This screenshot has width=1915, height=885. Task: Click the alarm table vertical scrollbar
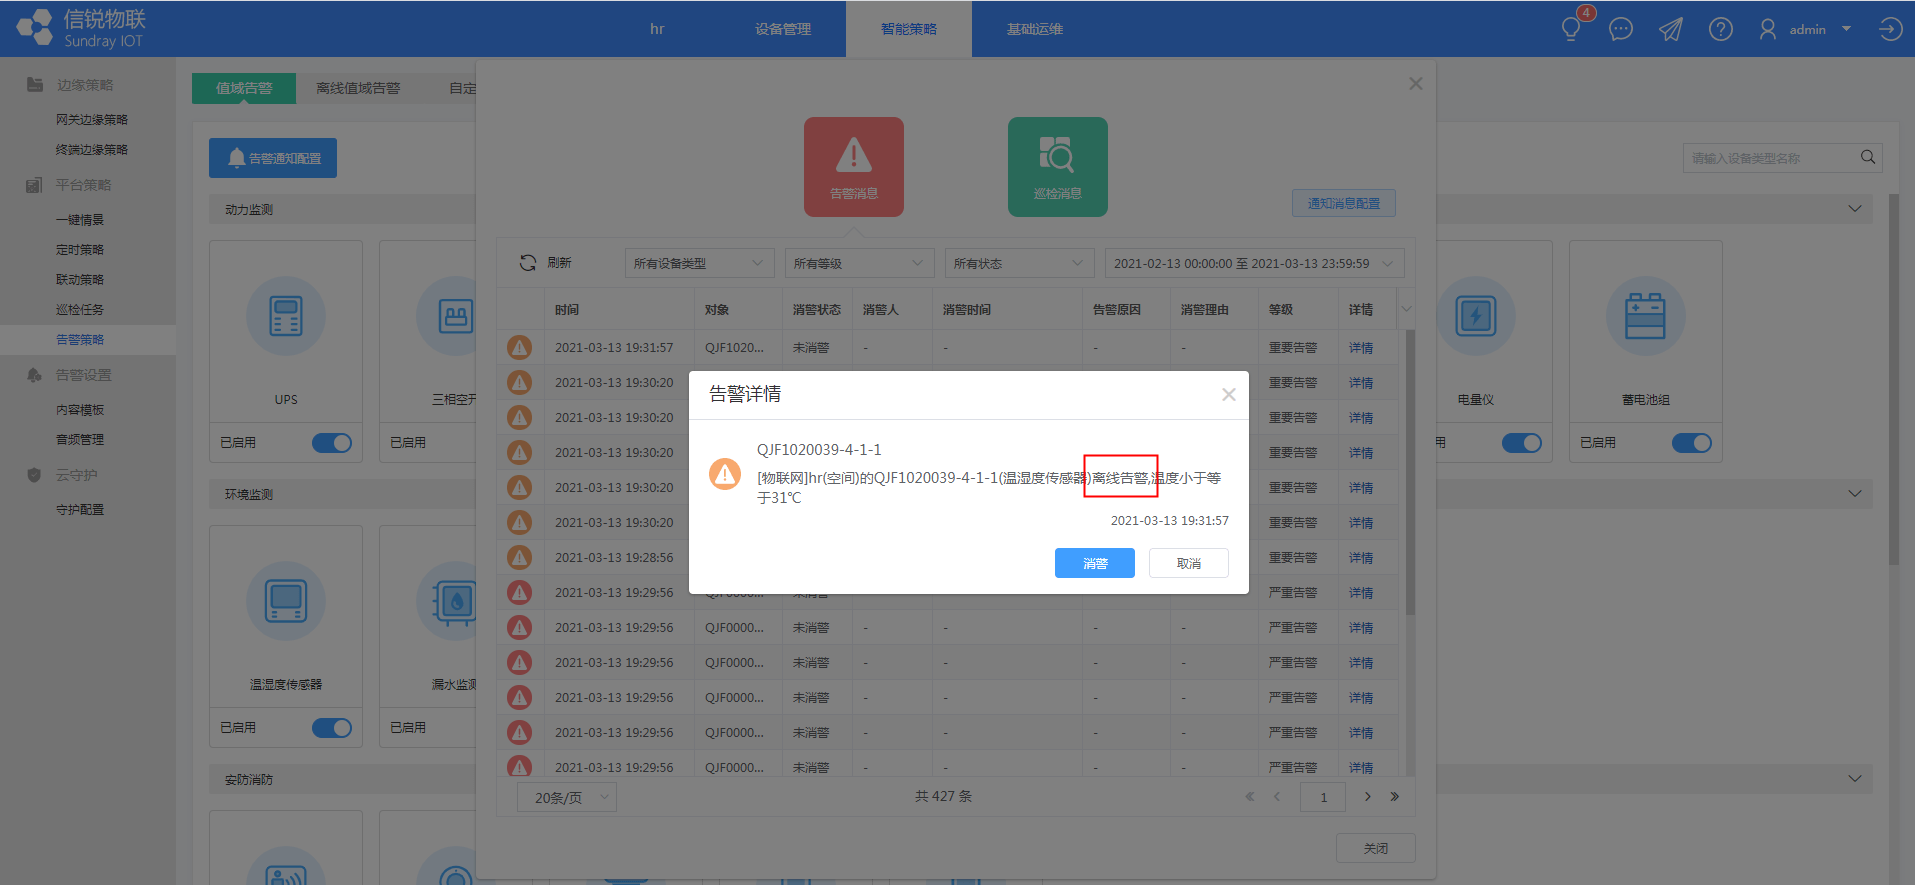coord(1411,472)
